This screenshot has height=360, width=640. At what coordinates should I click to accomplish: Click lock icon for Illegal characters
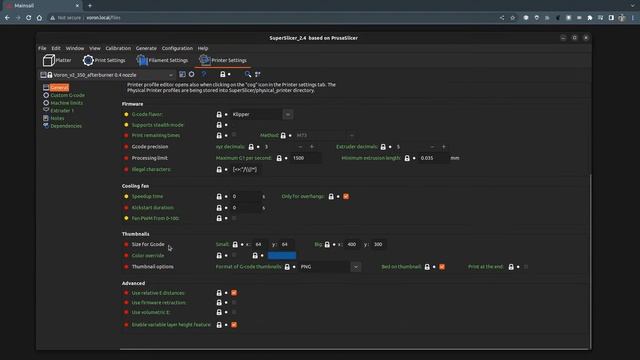(x=219, y=169)
